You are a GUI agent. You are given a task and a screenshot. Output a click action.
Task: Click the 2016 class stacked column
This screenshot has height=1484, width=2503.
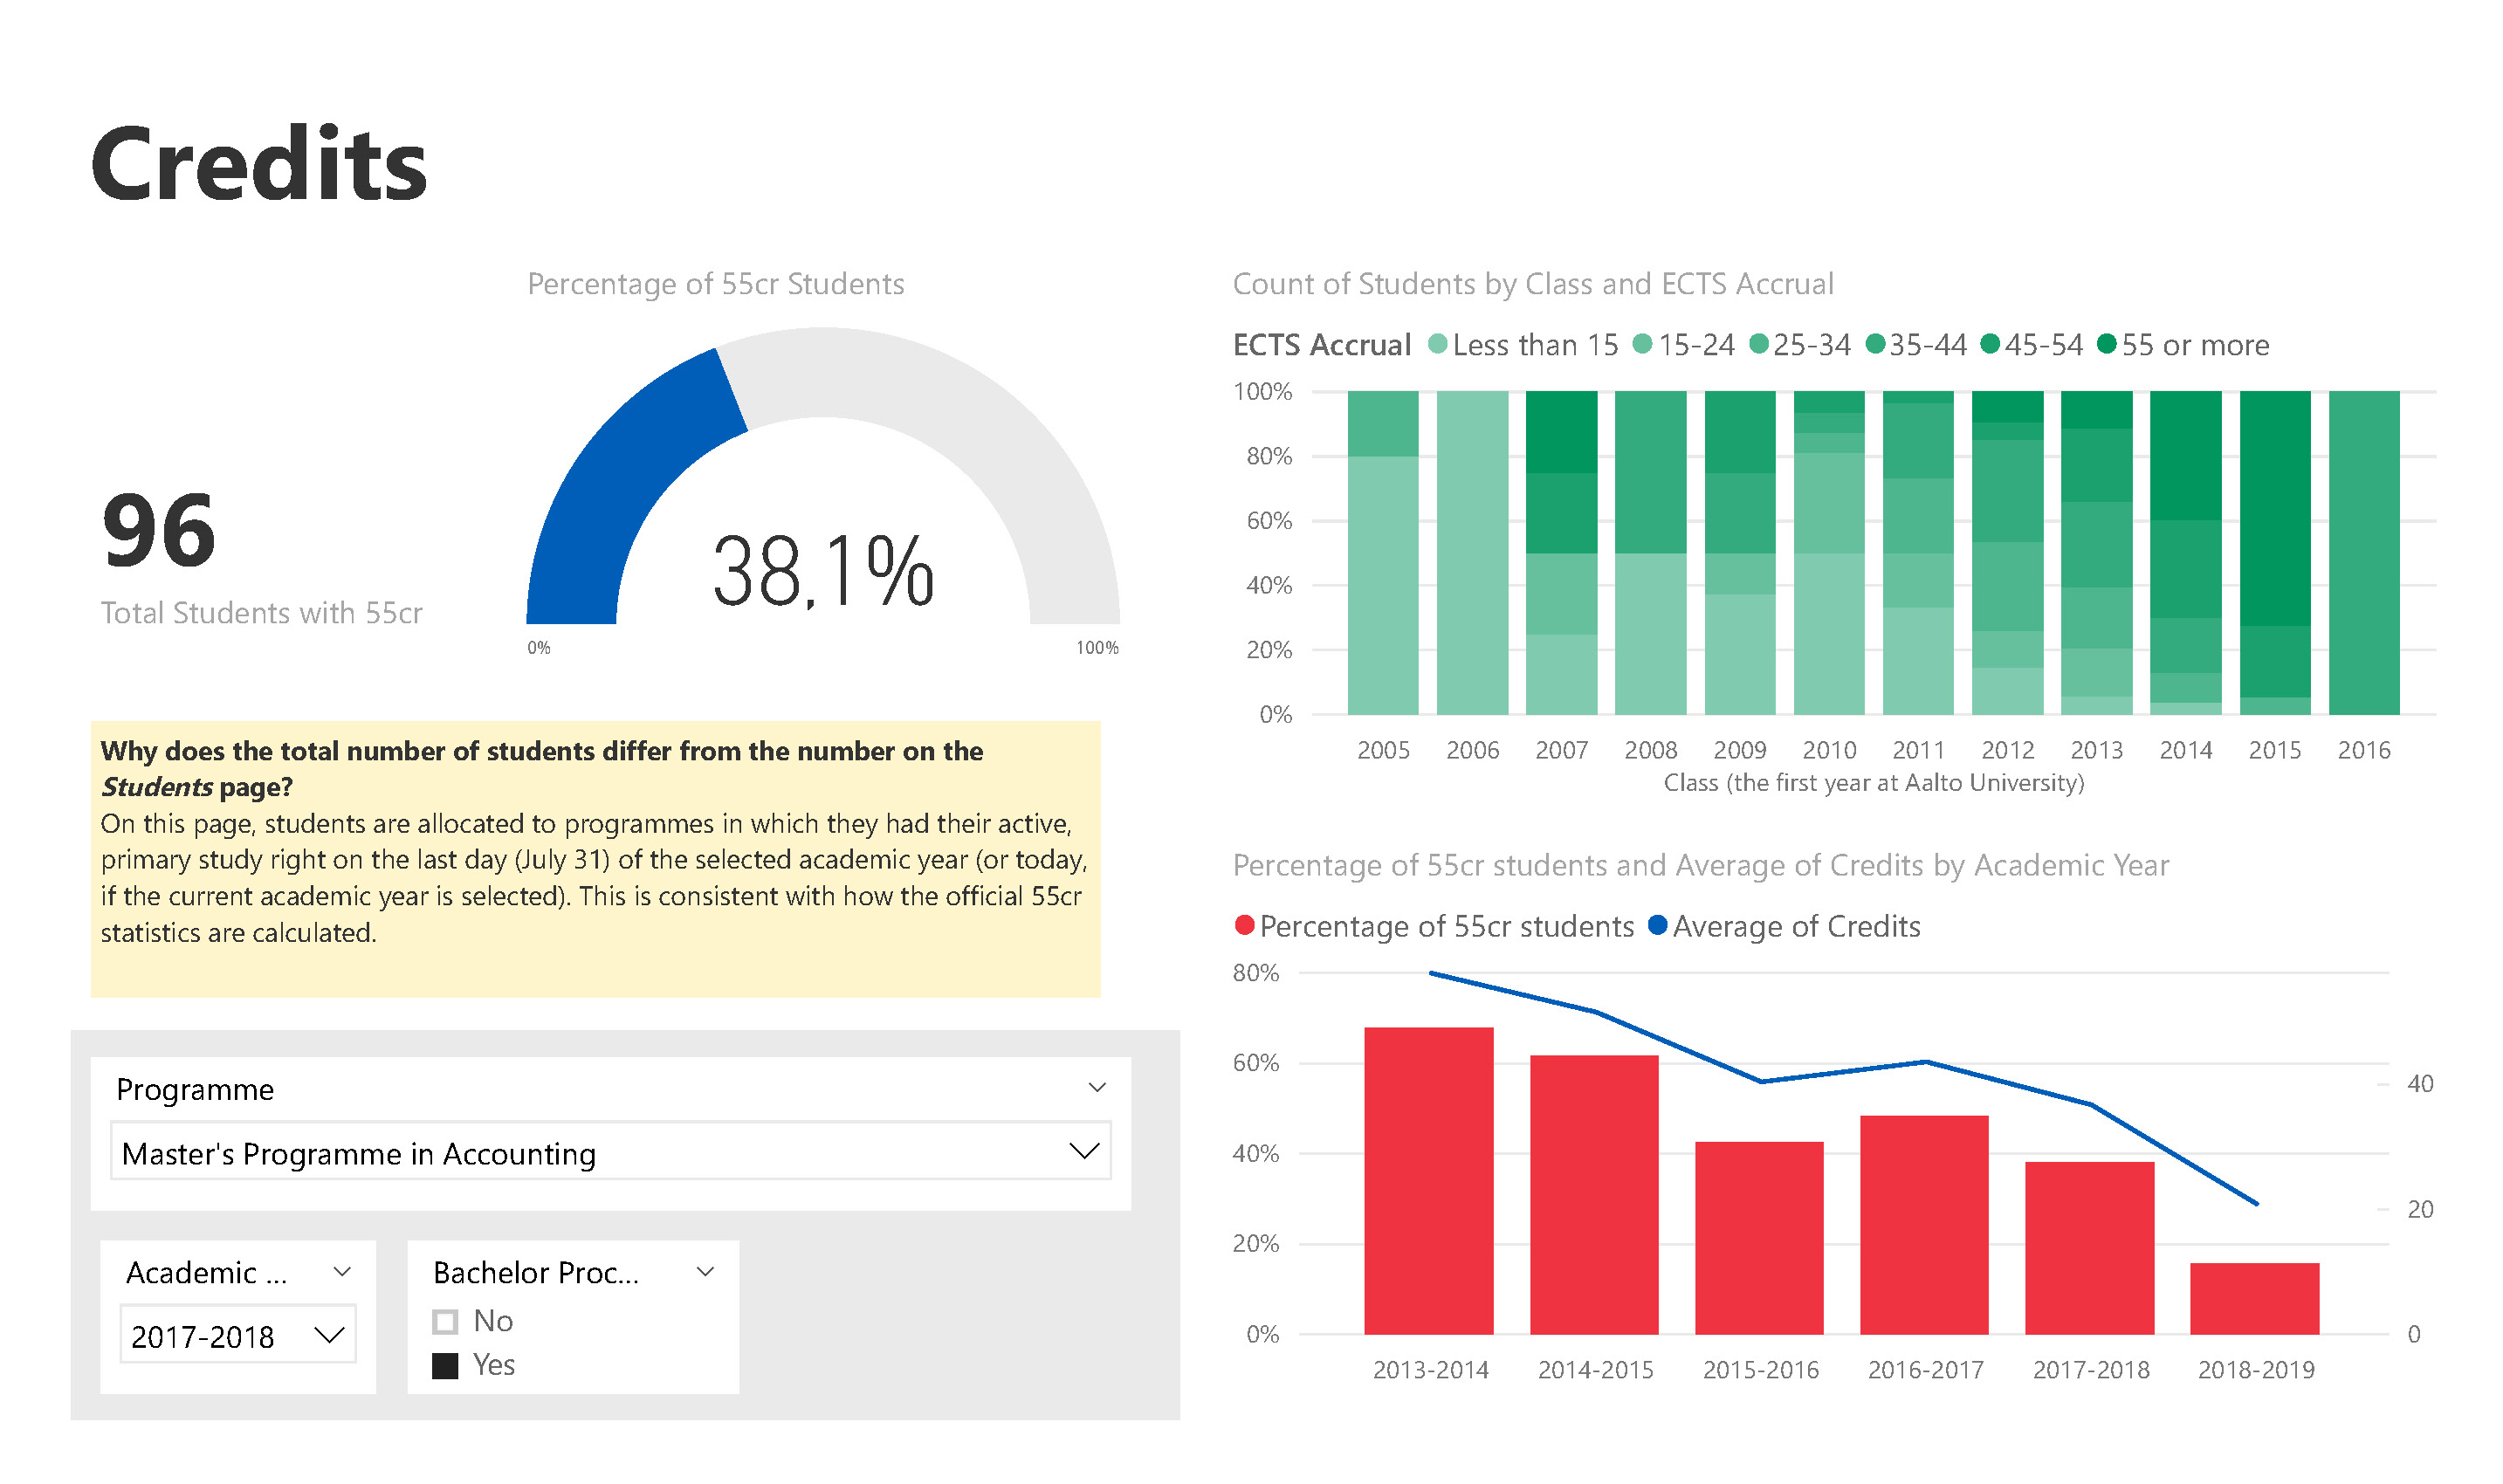[2364, 552]
